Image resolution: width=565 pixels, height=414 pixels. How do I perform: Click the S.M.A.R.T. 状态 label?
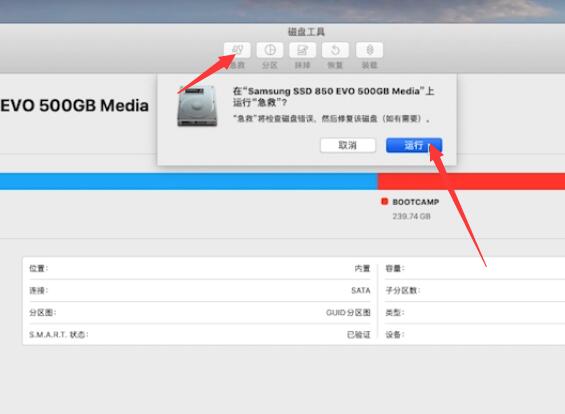tap(59, 334)
